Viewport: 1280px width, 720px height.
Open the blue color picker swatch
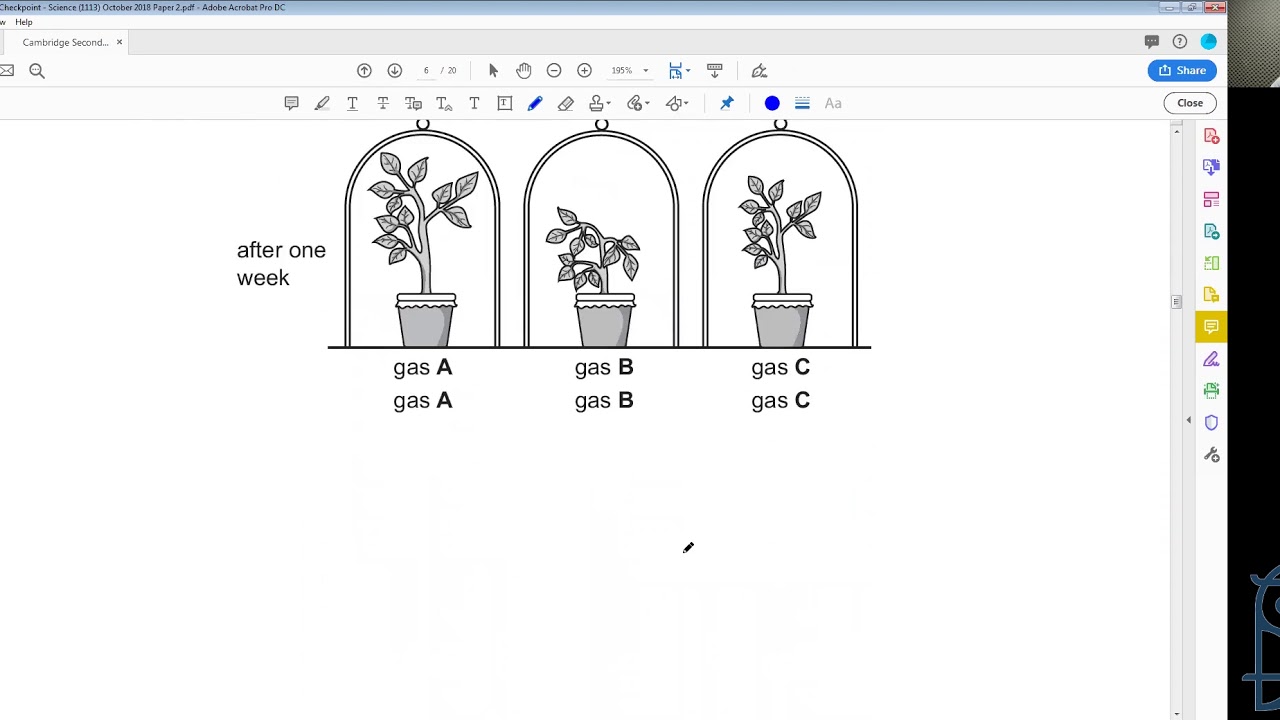(x=772, y=103)
